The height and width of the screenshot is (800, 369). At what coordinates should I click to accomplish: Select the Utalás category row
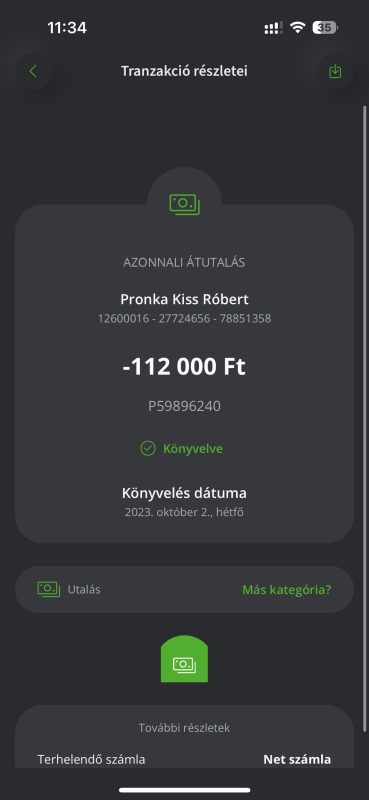click(x=184, y=589)
